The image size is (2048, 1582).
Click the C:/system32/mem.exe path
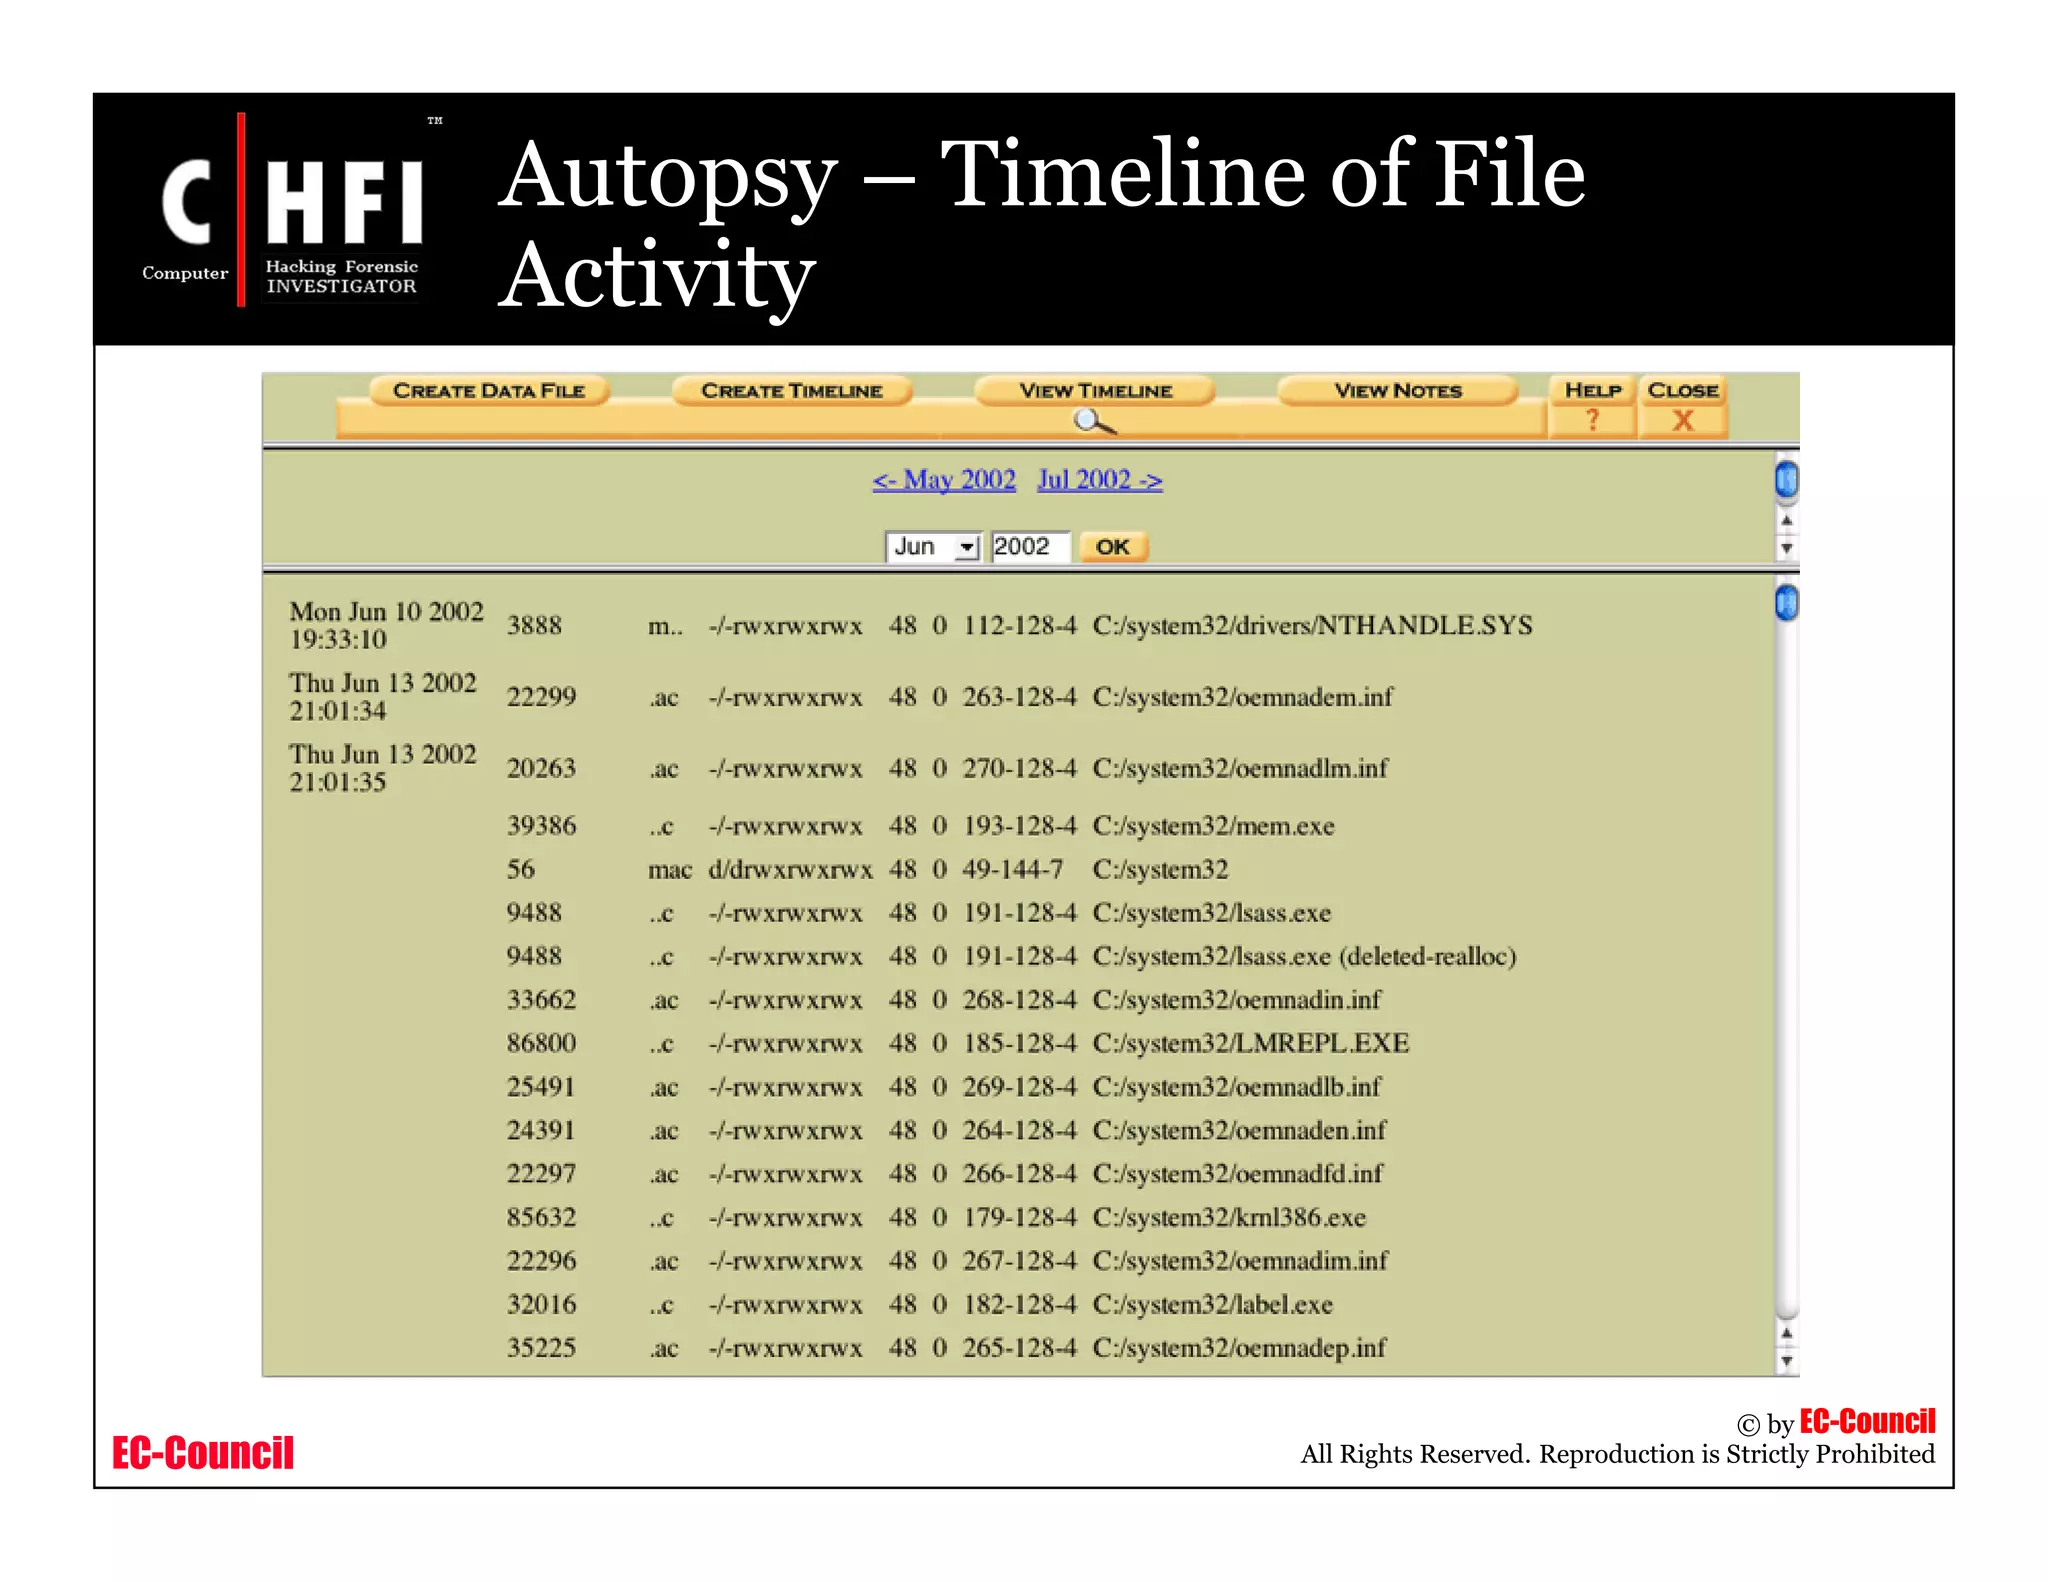pos(1213,826)
